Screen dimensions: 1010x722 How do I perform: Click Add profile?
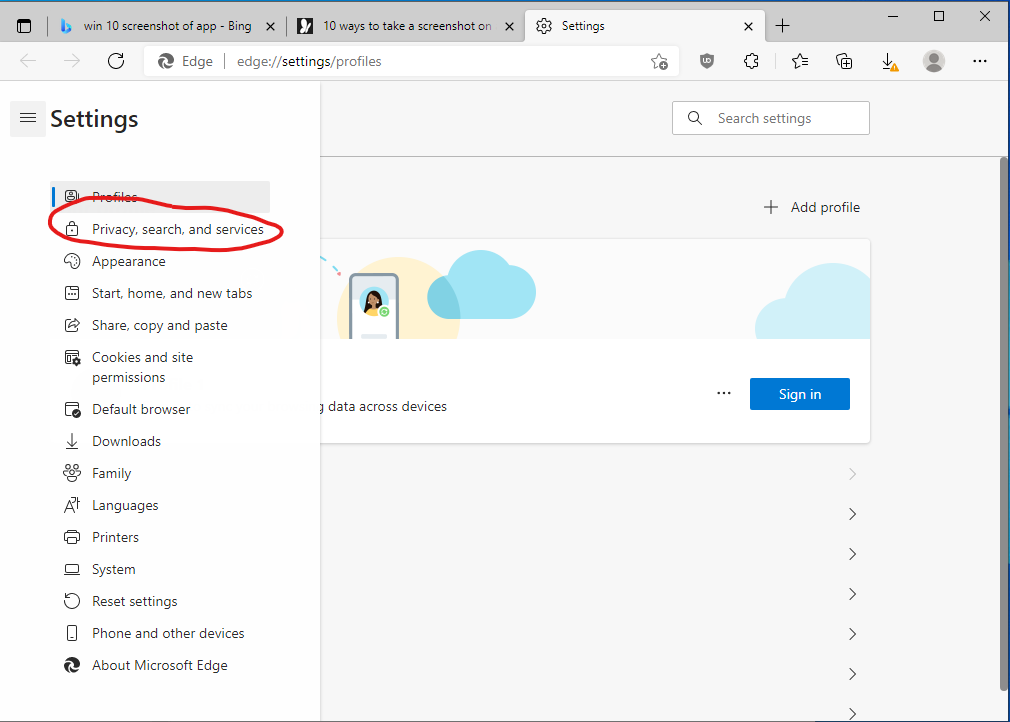pos(812,207)
